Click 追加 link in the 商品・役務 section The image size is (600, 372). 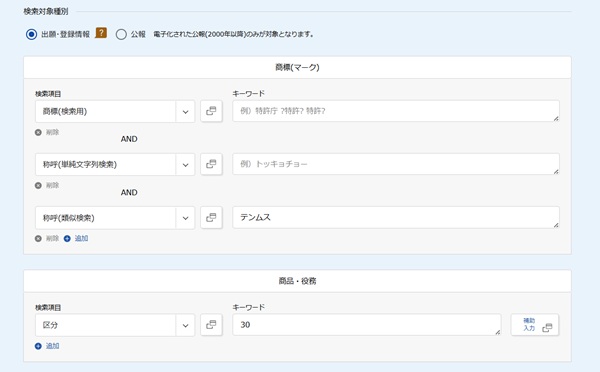(x=52, y=346)
